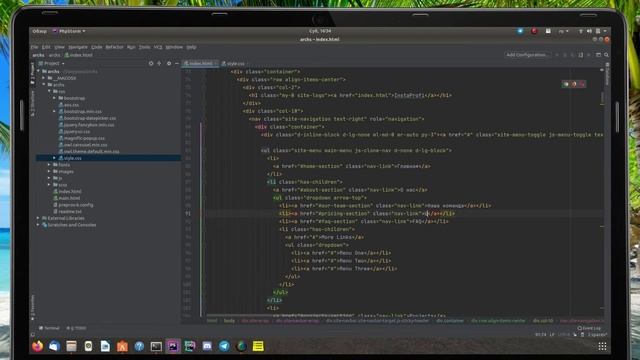
Task: Toggle the Database side panel tab
Action: tap(607, 73)
